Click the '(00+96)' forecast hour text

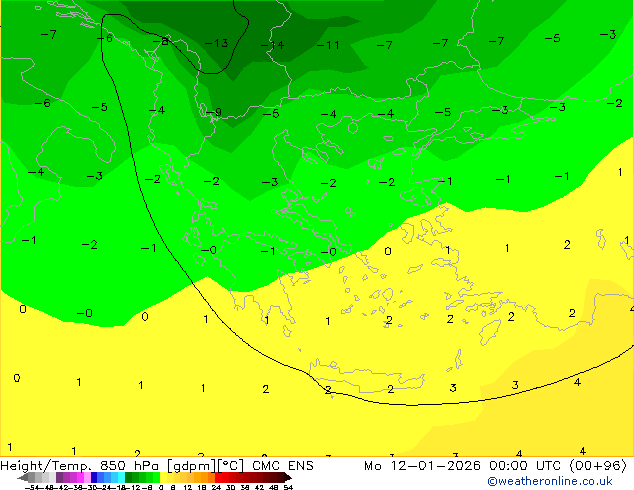(598, 466)
